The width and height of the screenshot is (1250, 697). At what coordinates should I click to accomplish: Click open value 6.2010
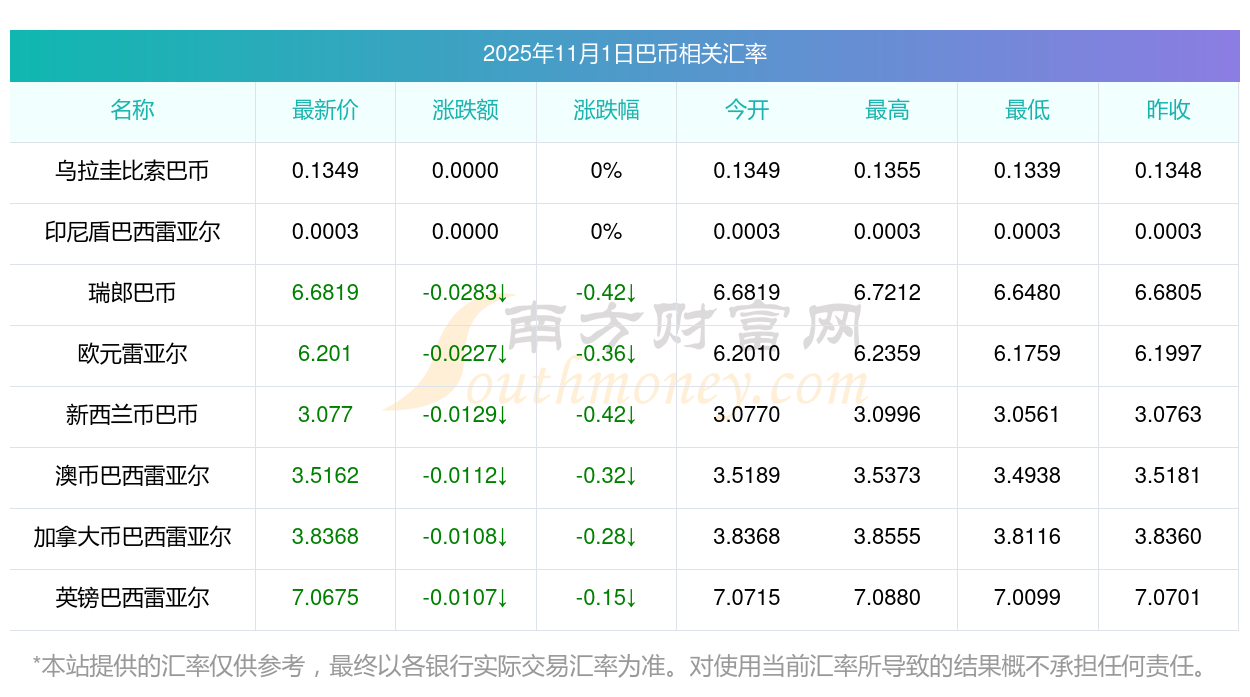747,354
